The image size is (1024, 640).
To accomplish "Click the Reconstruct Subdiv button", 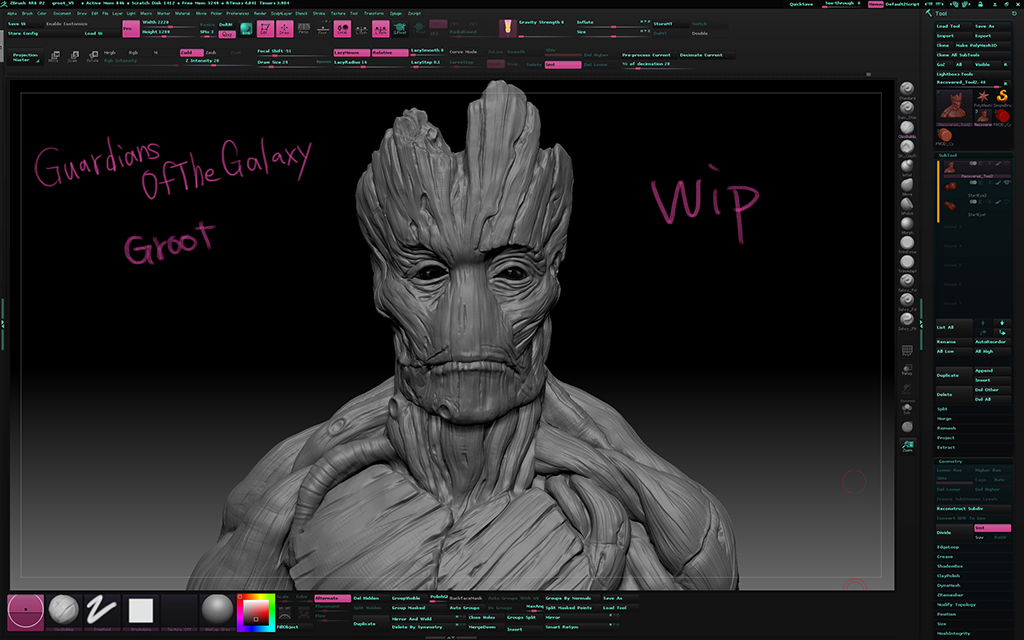I will (974, 509).
